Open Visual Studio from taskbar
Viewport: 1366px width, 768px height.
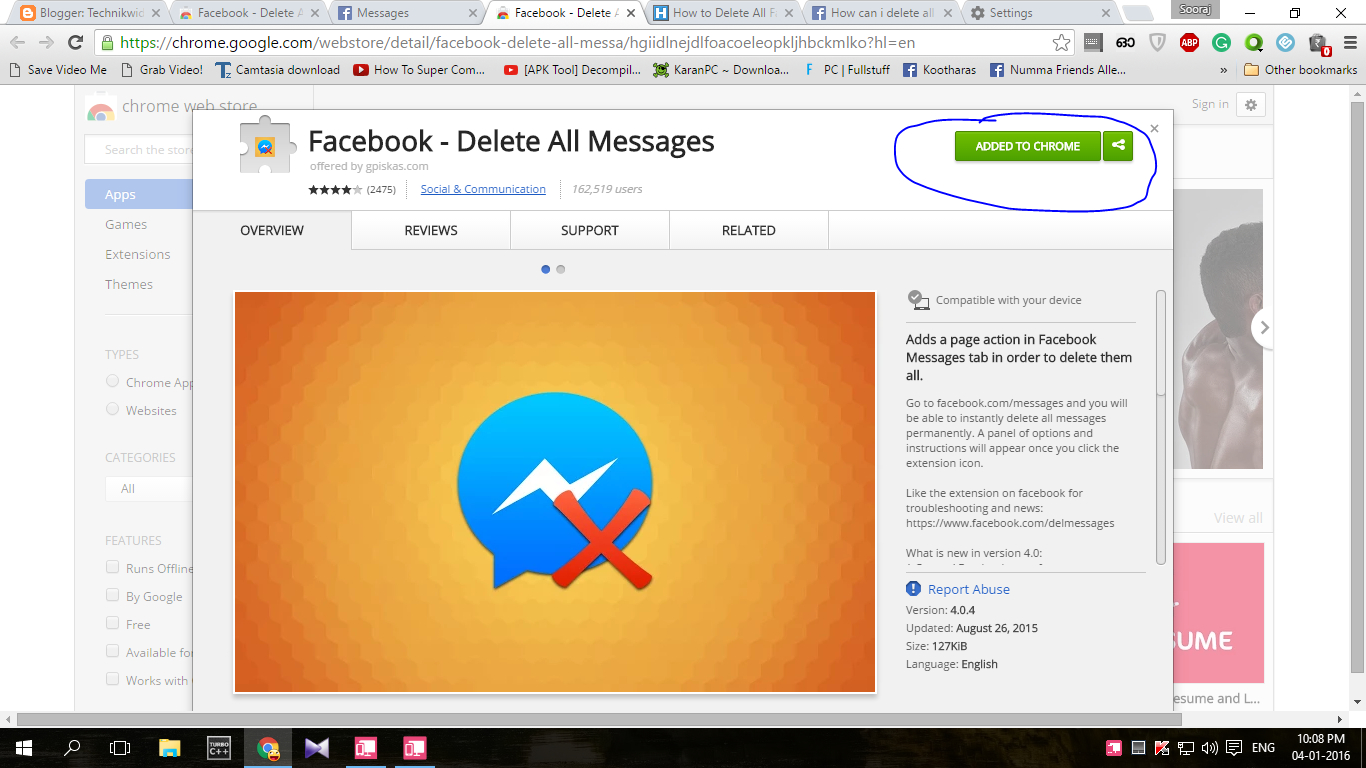317,747
